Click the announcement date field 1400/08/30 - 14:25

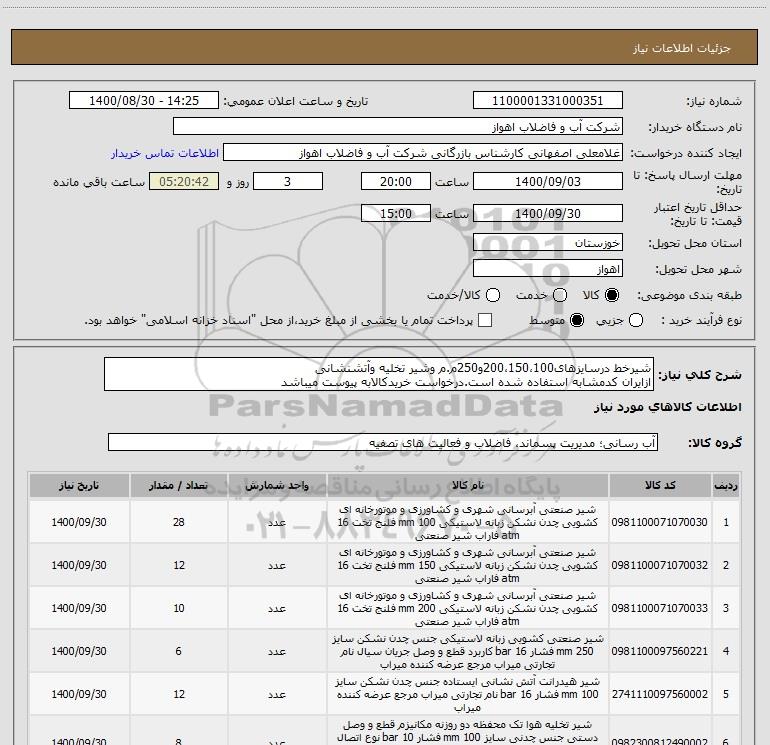pos(144,101)
